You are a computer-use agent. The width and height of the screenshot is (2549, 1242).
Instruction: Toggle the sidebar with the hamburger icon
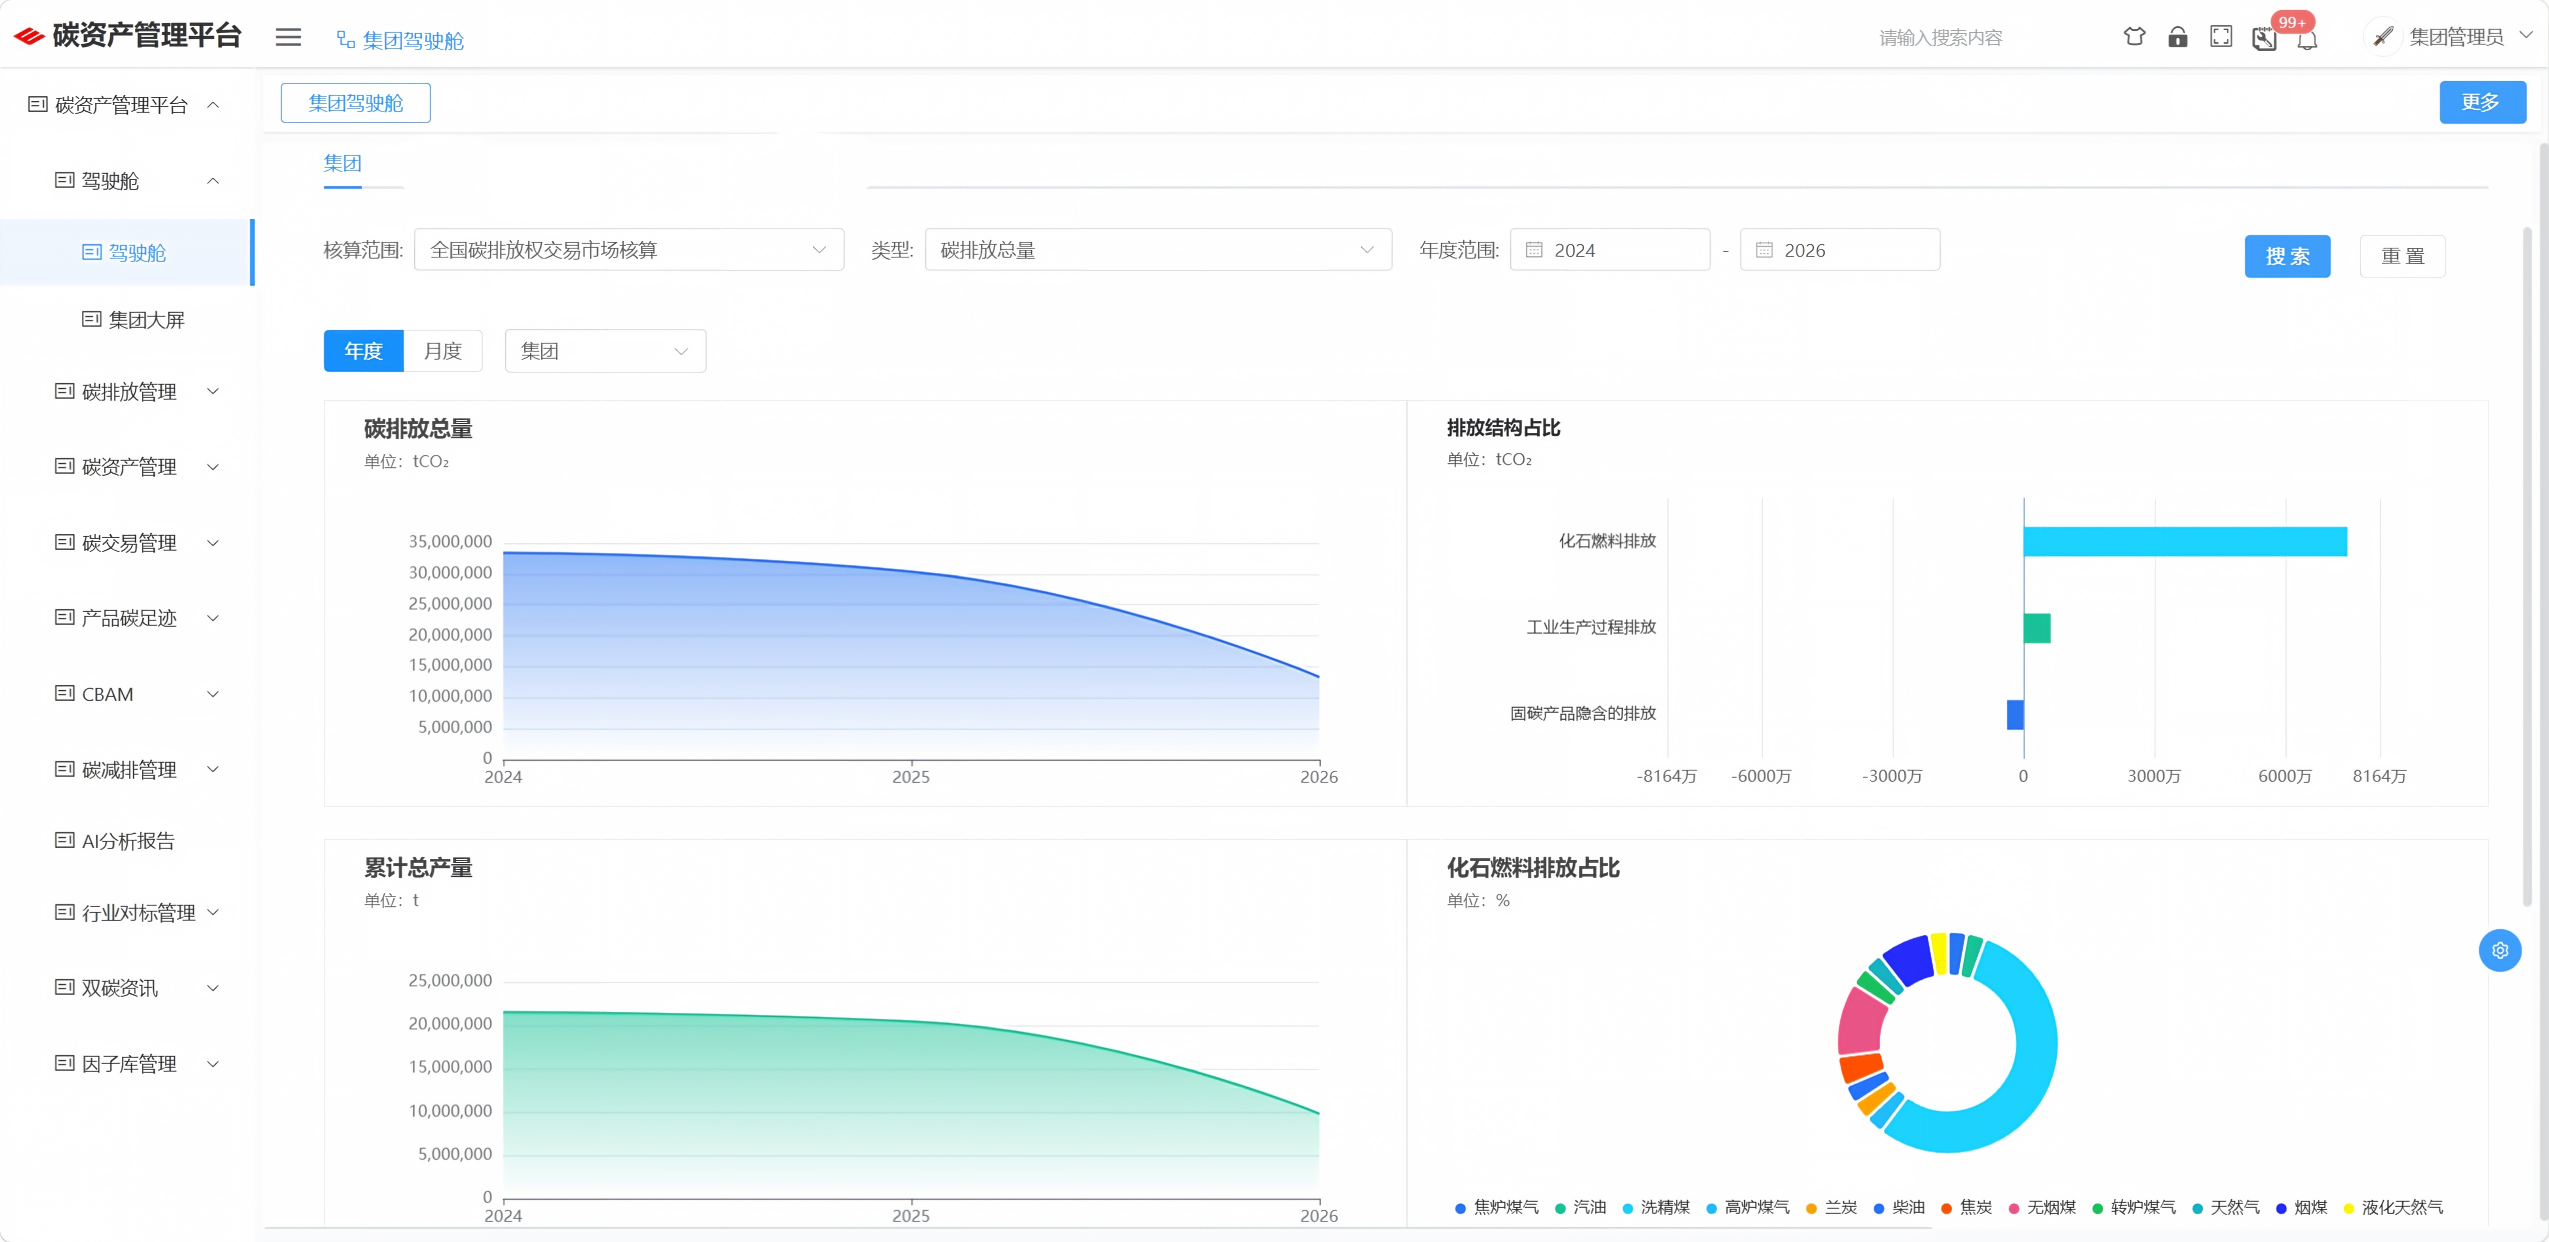[288, 37]
